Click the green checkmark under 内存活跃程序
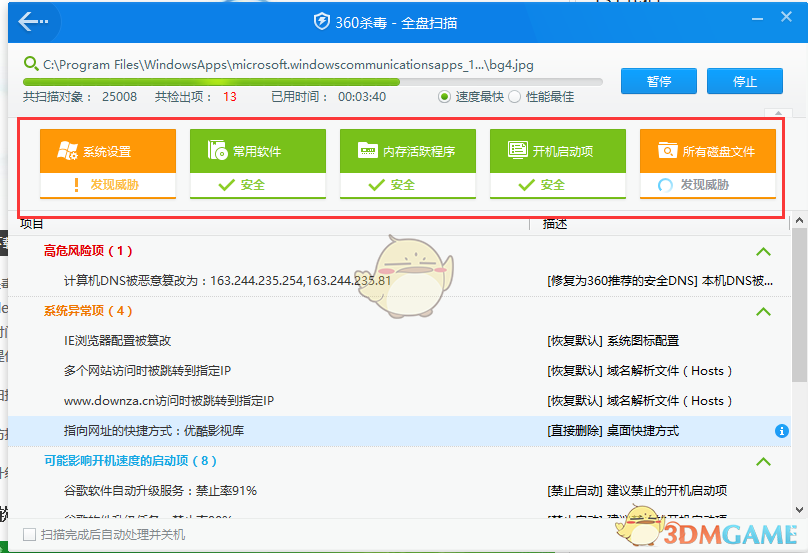808x553 pixels. tap(377, 185)
